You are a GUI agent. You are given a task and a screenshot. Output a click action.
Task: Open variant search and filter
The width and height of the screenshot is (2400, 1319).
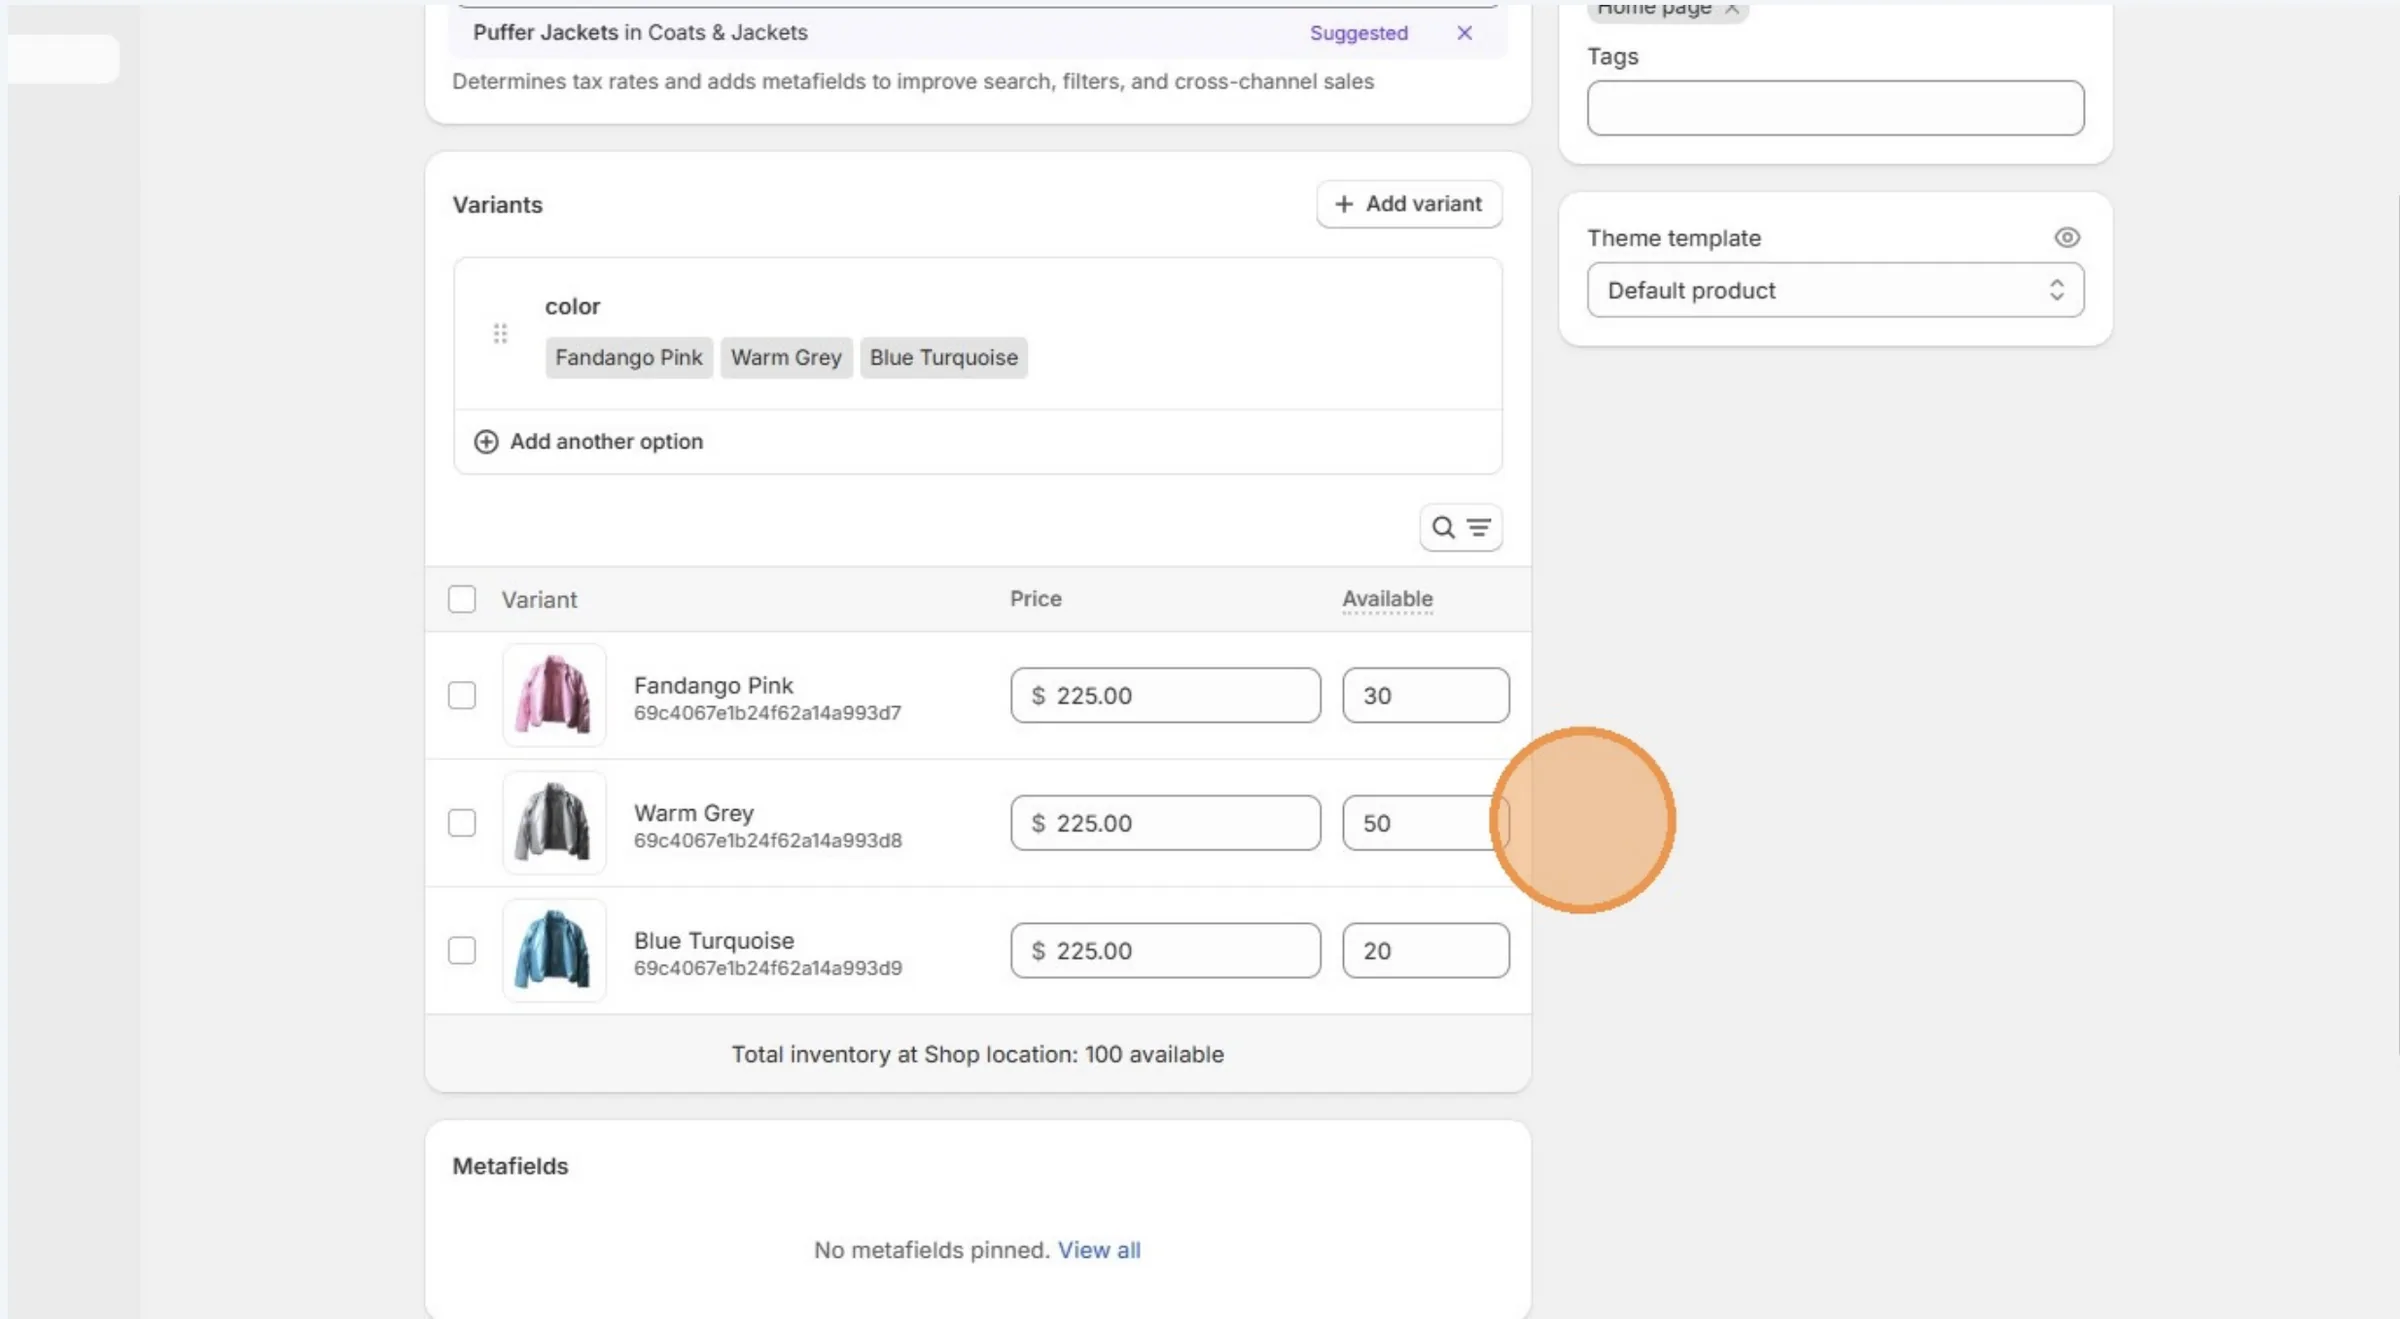(1461, 527)
